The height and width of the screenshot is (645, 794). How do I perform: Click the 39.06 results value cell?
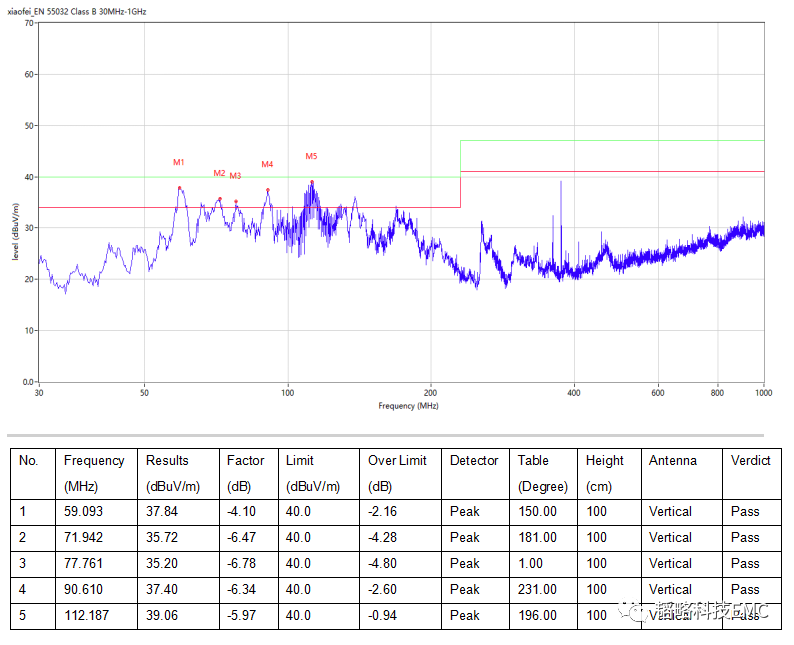(162, 615)
